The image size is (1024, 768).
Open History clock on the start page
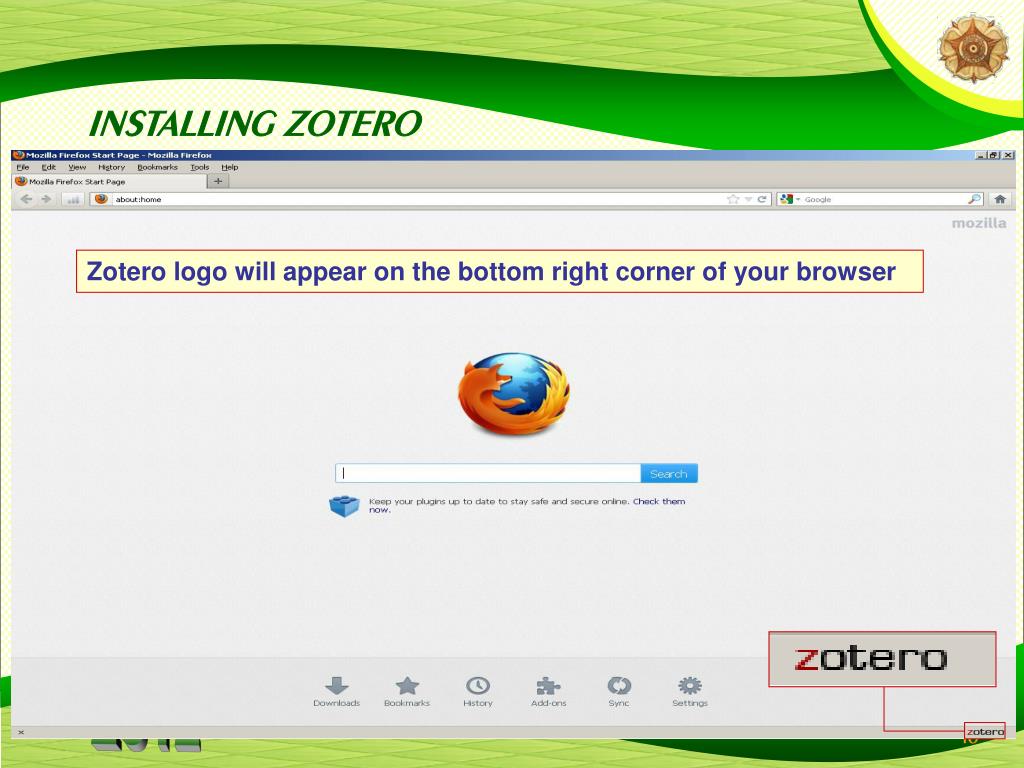(478, 692)
